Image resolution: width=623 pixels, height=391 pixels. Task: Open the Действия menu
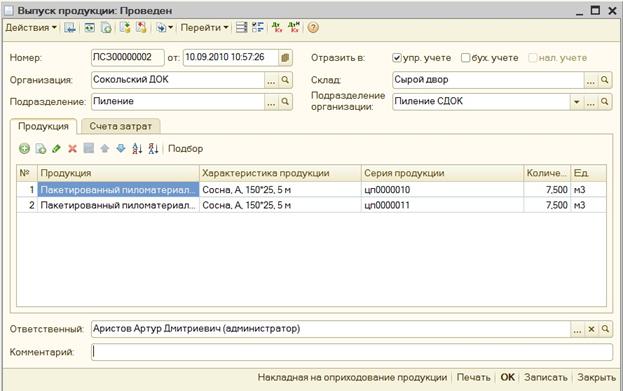(31, 28)
